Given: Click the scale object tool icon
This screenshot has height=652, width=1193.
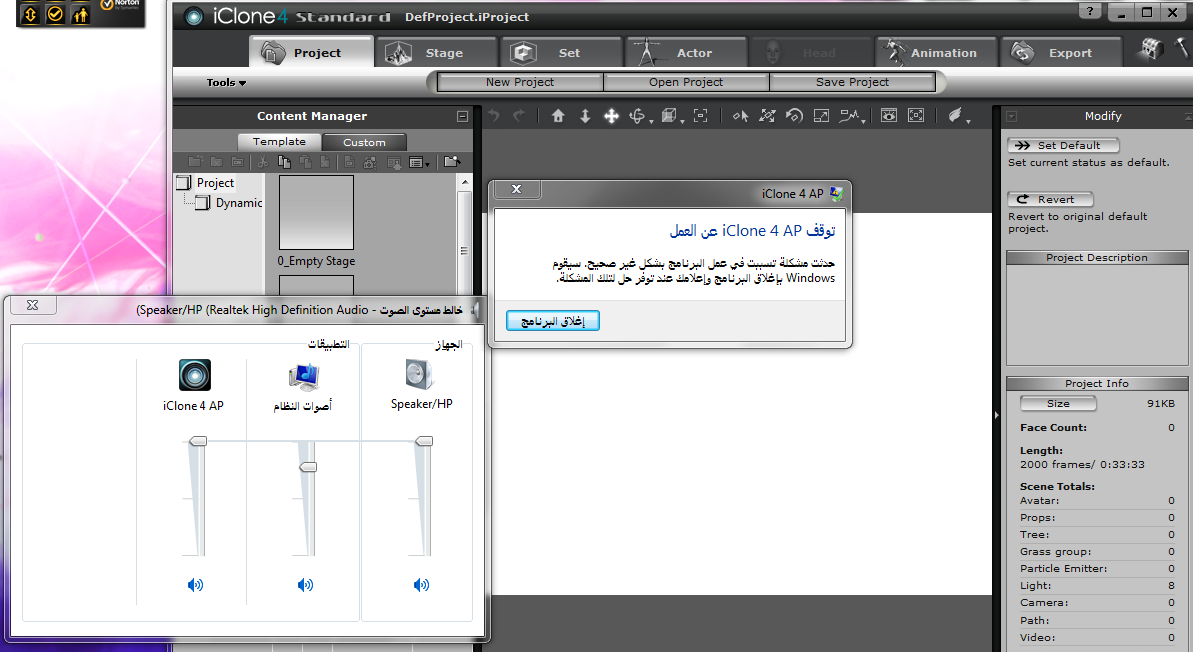Looking at the screenshot, I should click(821, 116).
